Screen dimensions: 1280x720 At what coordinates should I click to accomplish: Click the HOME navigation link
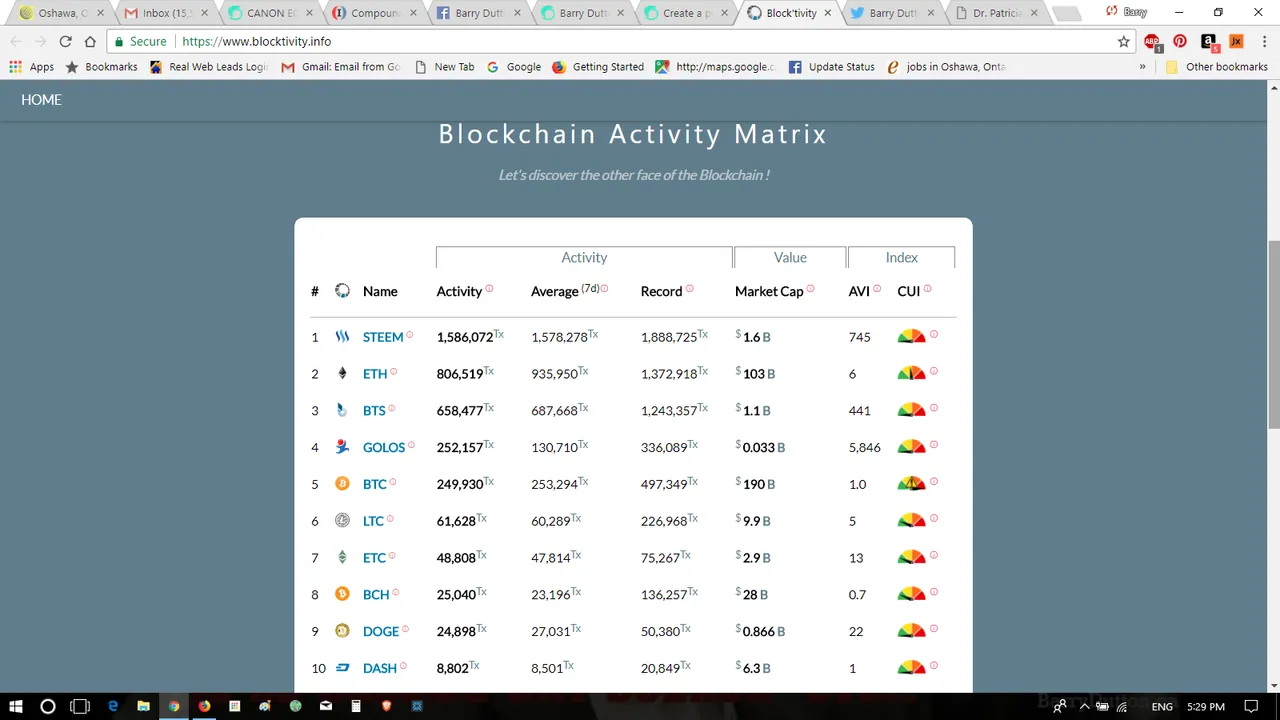click(41, 100)
